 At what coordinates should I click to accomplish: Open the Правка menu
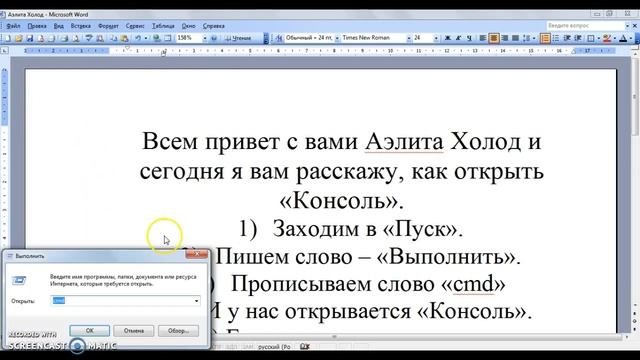37,26
